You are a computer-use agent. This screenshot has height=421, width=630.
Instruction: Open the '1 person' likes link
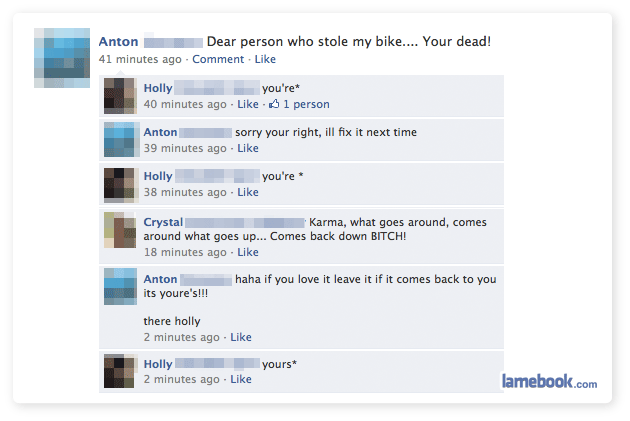[306, 104]
